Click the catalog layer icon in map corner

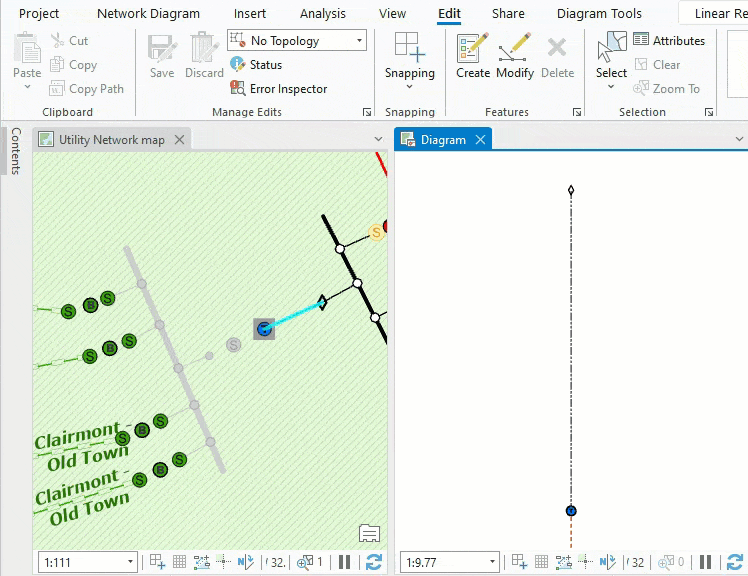[369, 533]
